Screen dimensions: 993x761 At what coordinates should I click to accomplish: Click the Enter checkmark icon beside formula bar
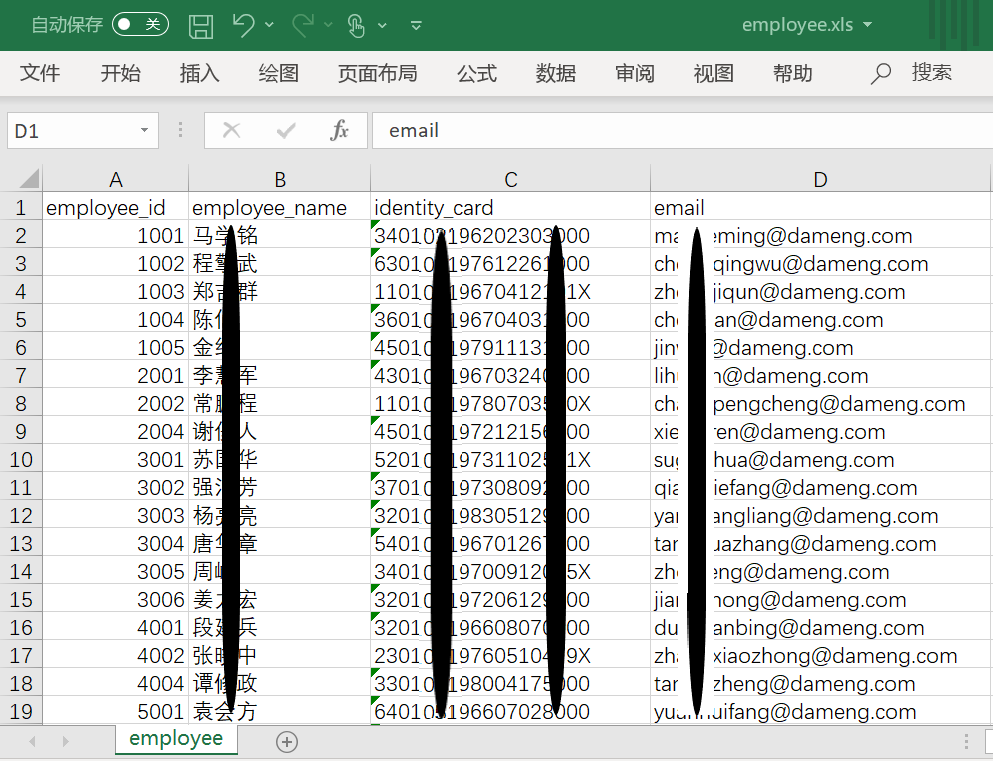coord(287,131)
